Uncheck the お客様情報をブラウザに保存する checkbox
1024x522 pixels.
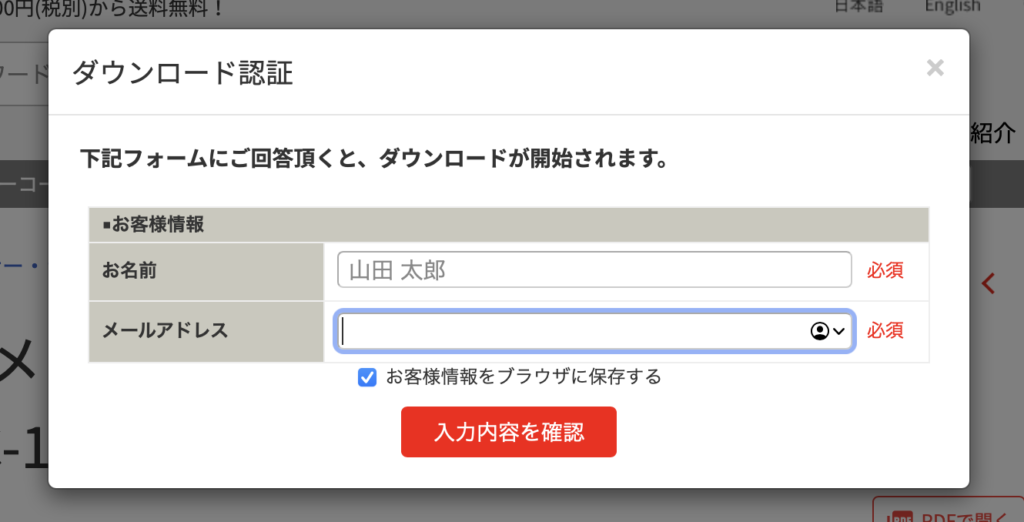tap(367, 378)
